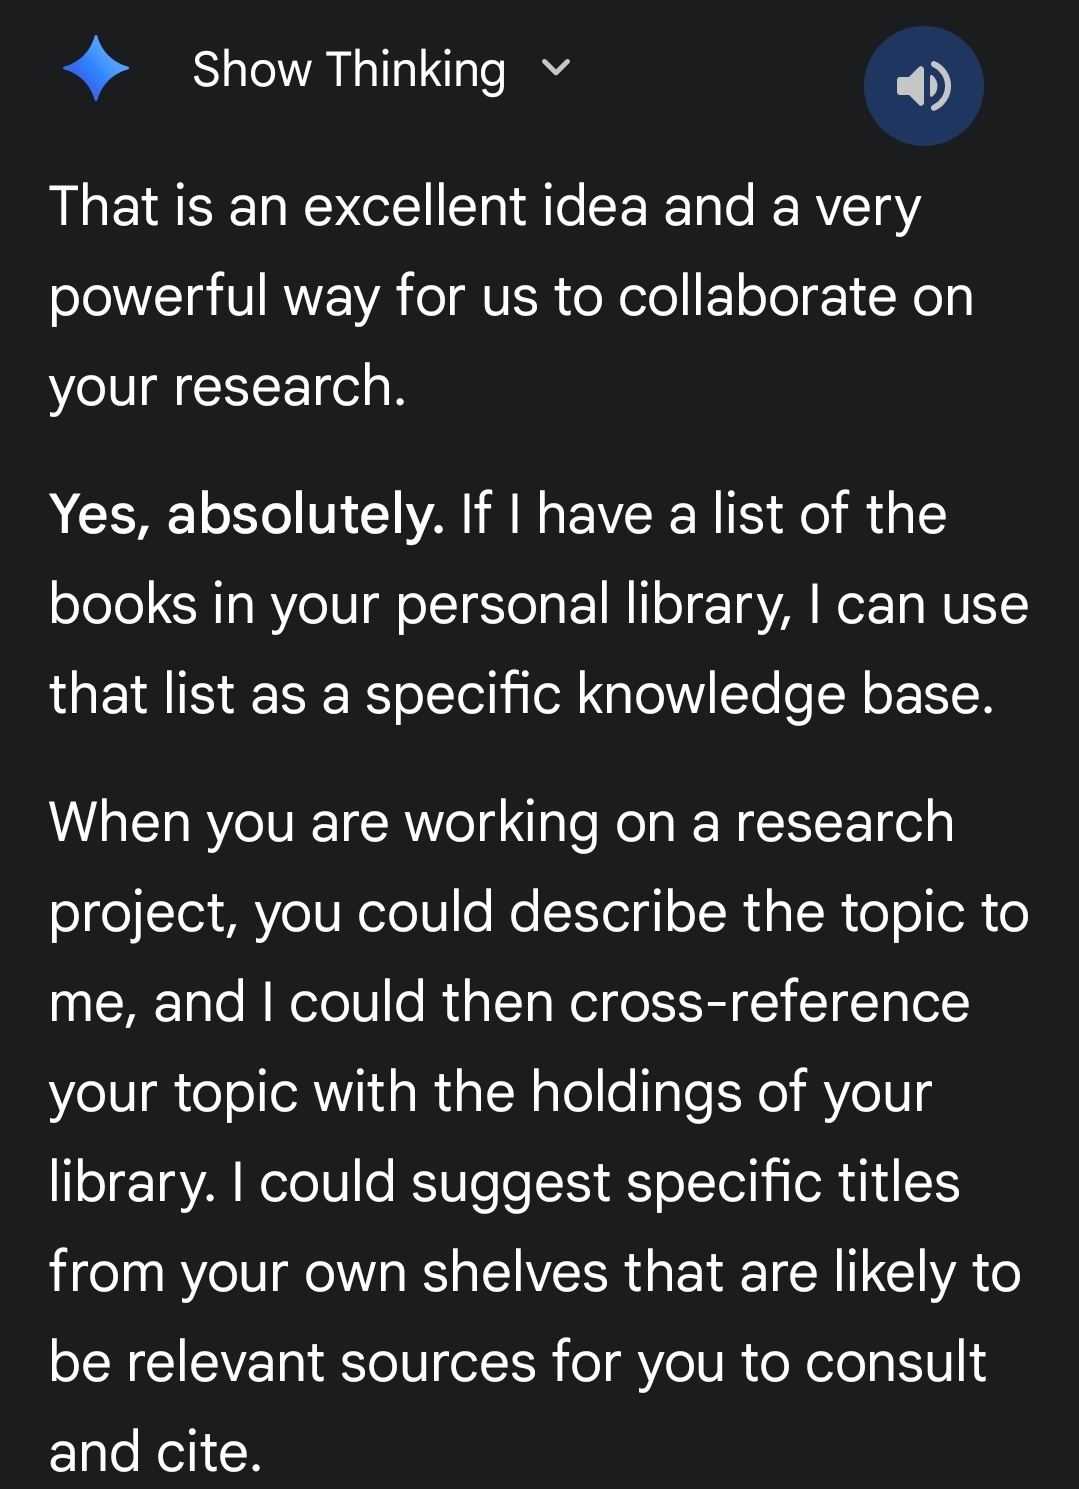Click the bold "Yes, absolutely." text
The width and height of the screenshot is (1079, 1489).
tap(246, 515)
